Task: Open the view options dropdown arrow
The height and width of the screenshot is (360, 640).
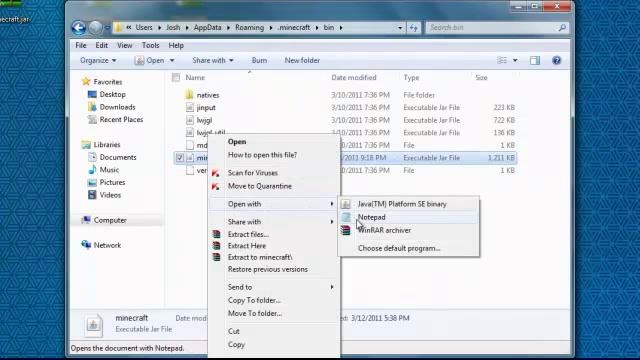Action: click(x=515, y=60)
